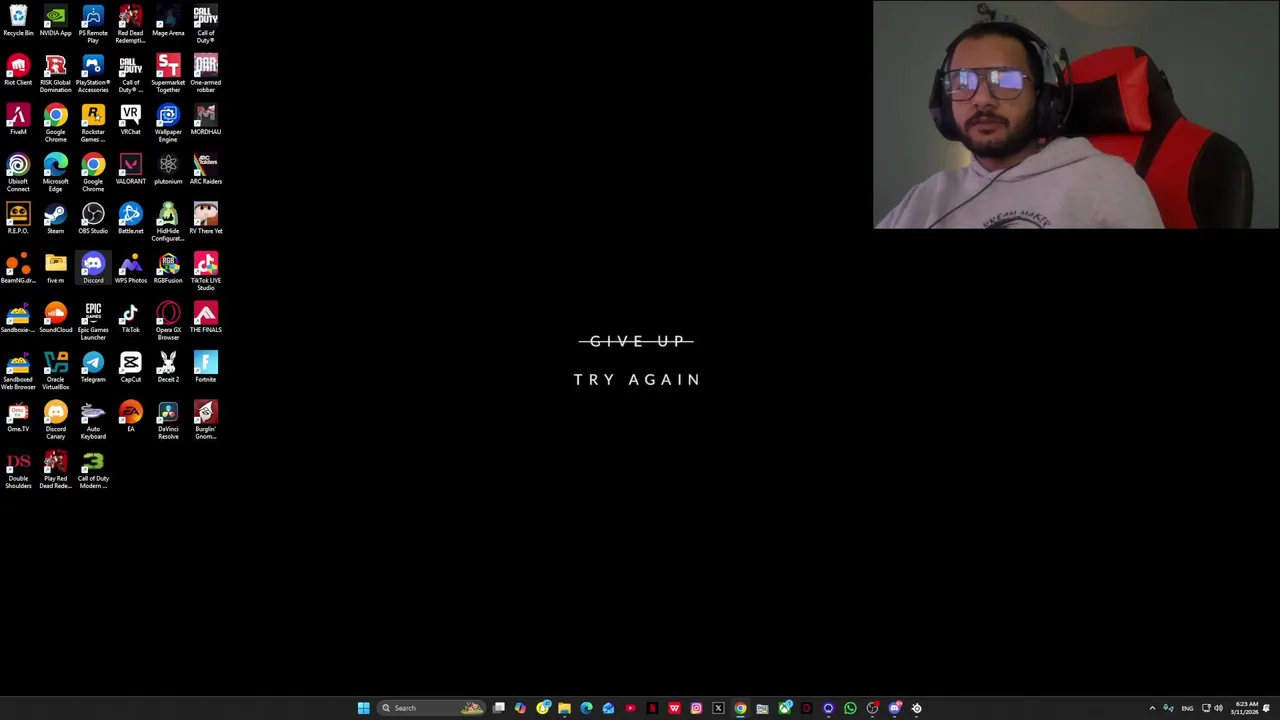
Task: Launch plutonium from the desktop
Action: tap(168, 170)
